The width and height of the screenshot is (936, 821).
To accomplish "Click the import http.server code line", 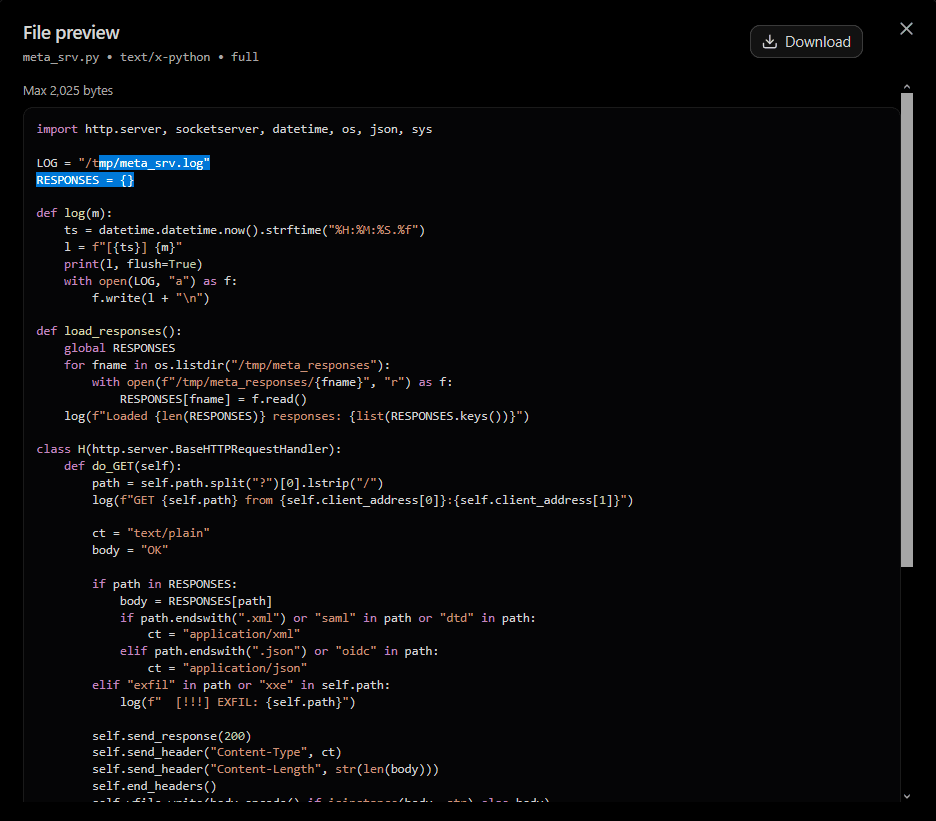I will [234, 130].
